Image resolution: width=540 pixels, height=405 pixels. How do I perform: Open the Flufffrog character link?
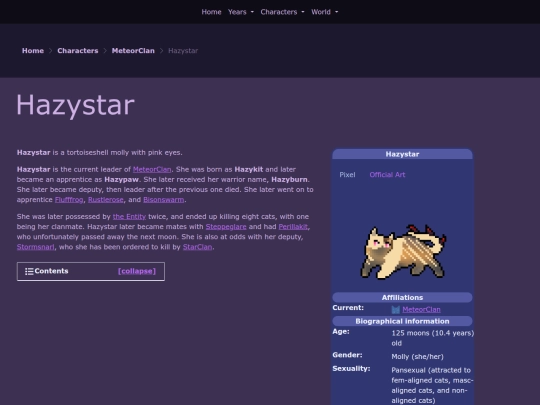[69, 200]
